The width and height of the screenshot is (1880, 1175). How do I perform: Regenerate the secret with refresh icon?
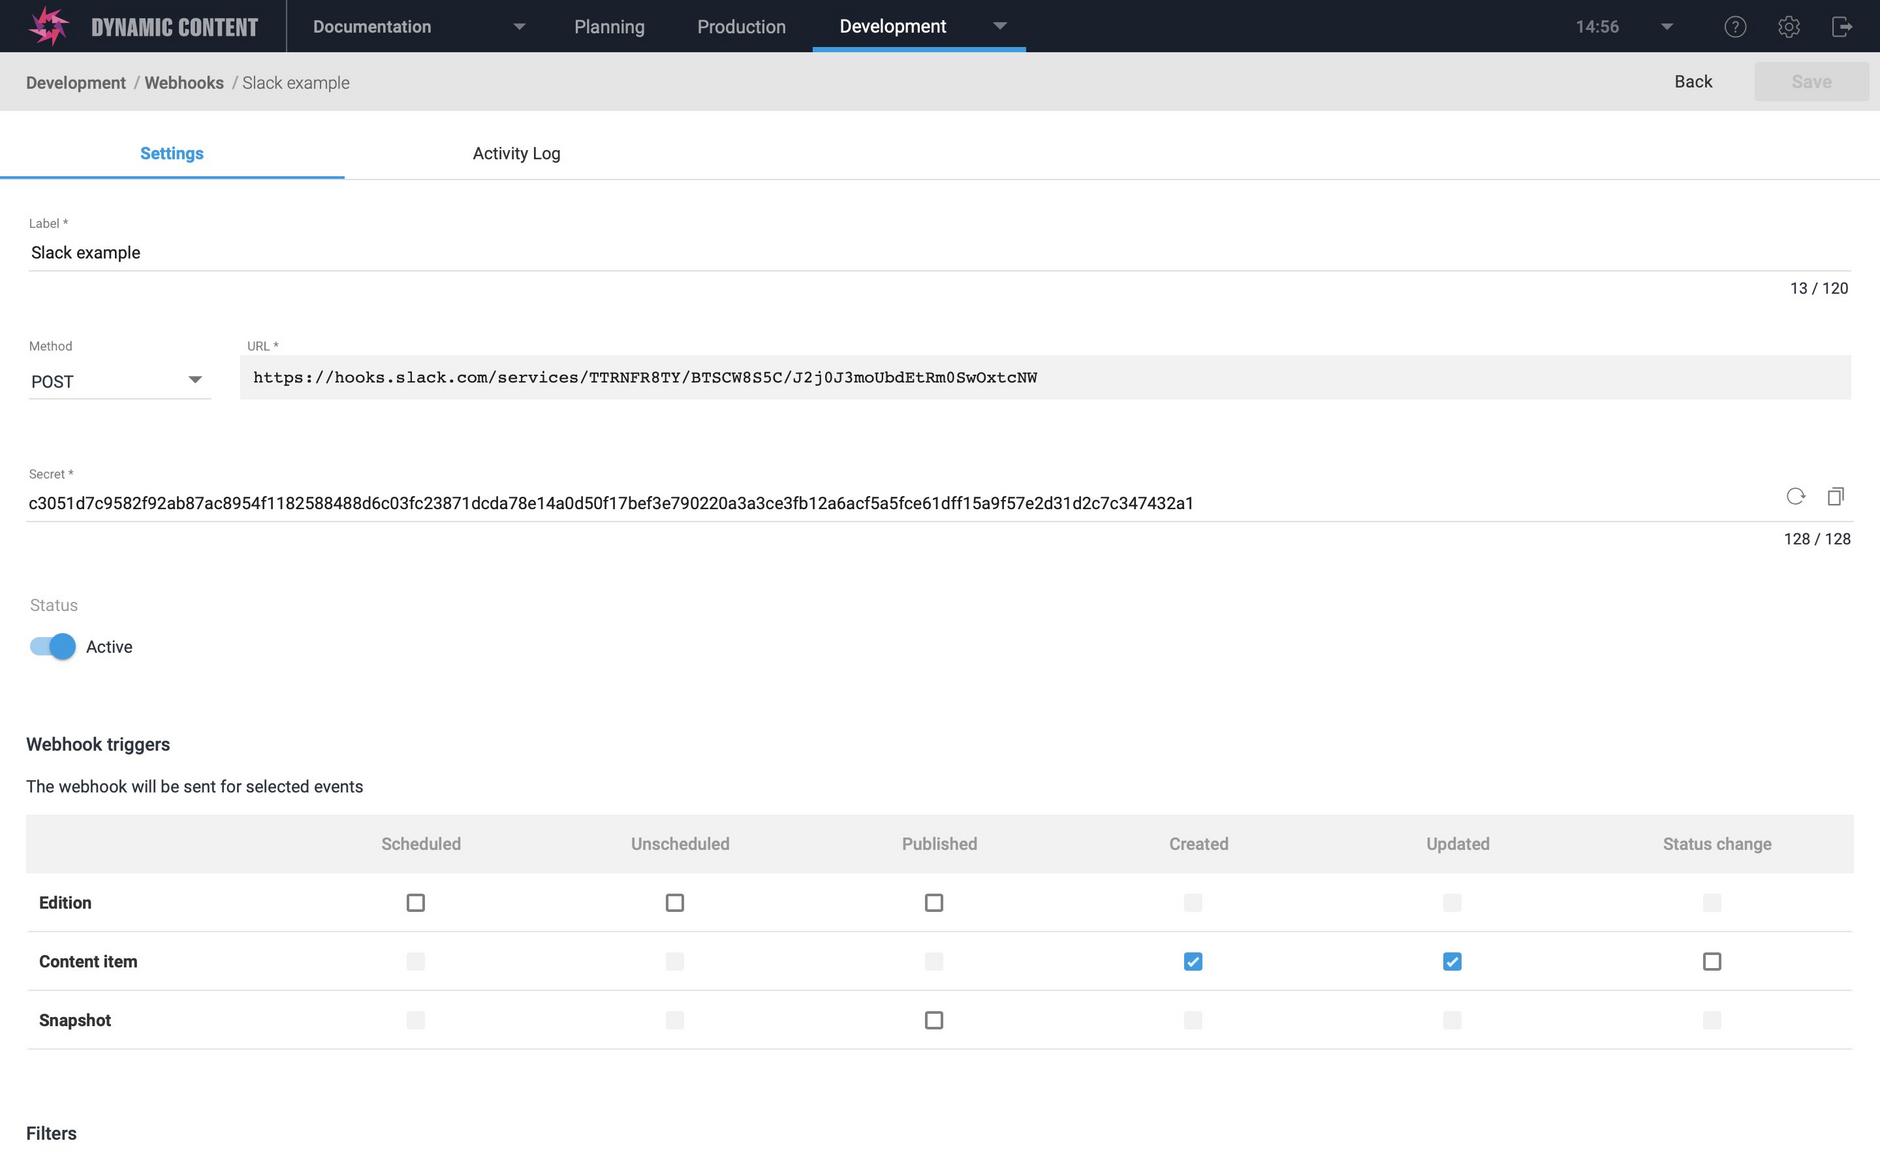pyautogui.click(x=1796, y=496)
